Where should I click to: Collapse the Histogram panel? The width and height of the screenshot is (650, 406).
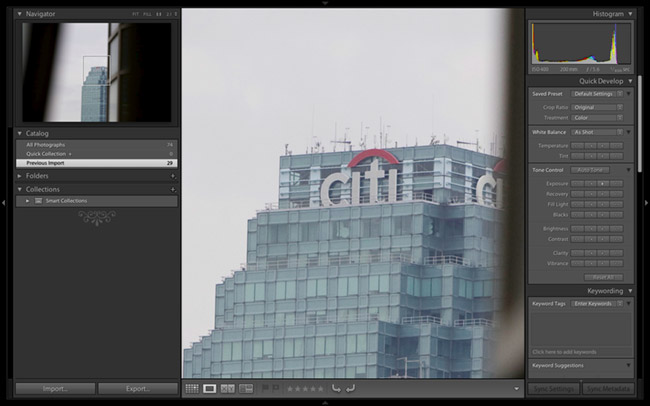[630, 14]
